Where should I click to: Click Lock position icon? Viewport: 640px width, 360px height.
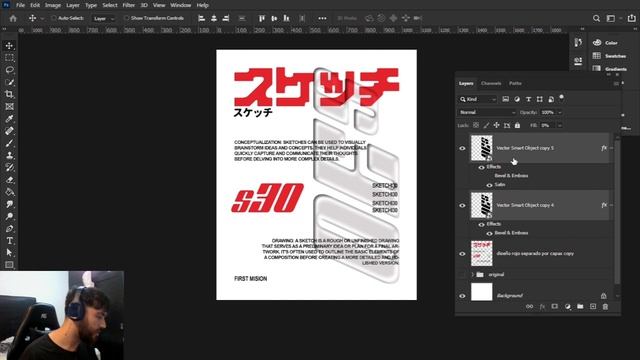tap(496, 125)
